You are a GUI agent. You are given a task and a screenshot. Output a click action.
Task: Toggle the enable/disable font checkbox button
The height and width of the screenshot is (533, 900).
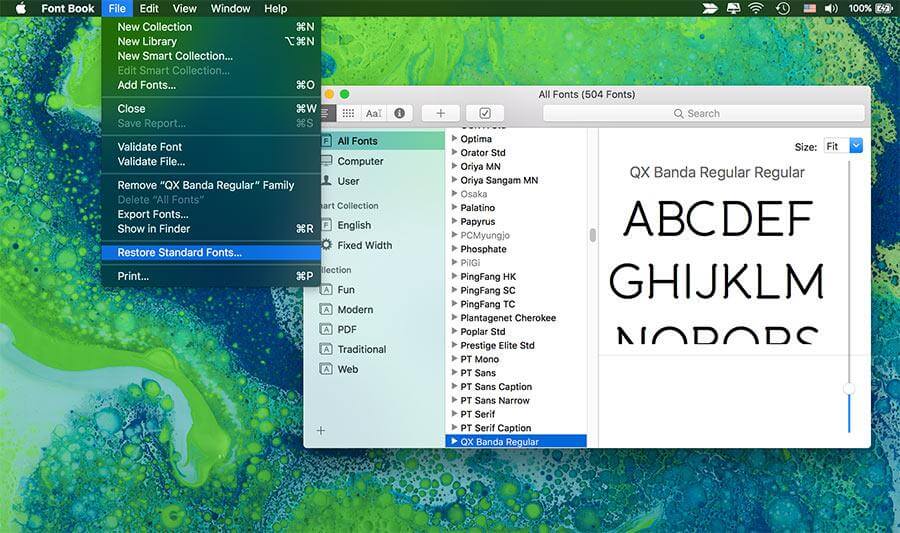click(x=485, y=113)
